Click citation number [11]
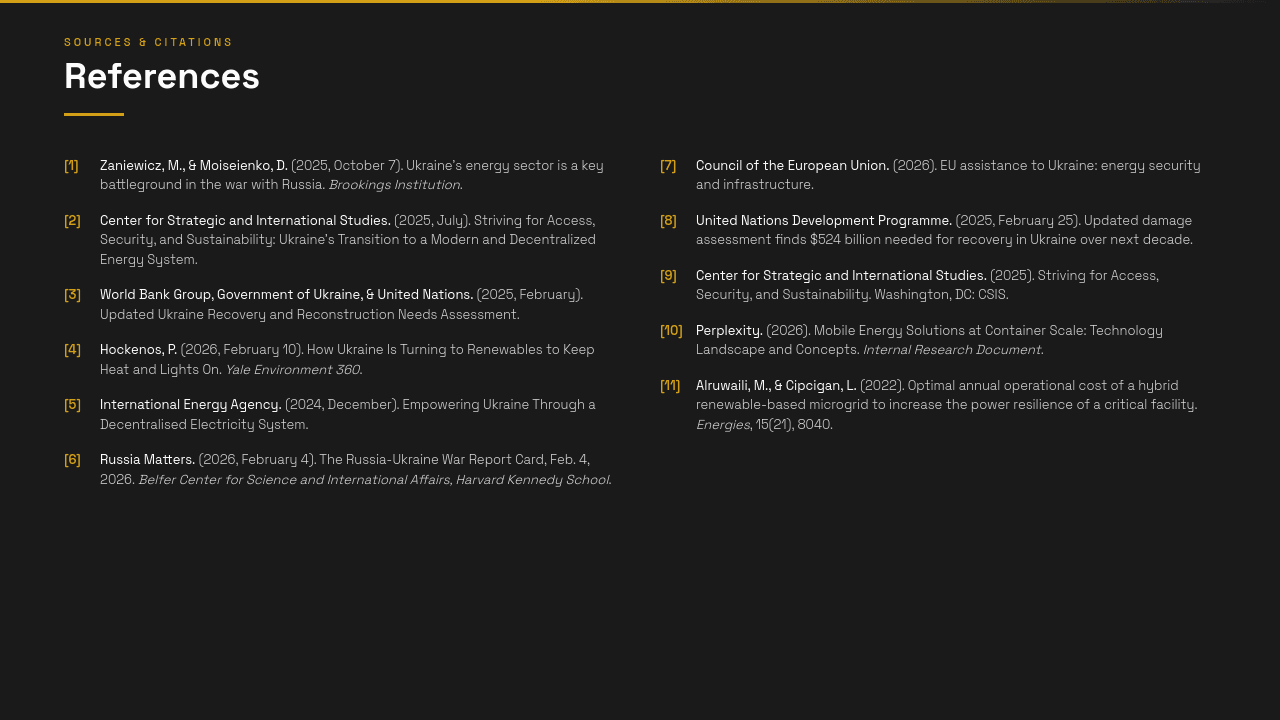1280x720 pixels. (x=670, y=386)
